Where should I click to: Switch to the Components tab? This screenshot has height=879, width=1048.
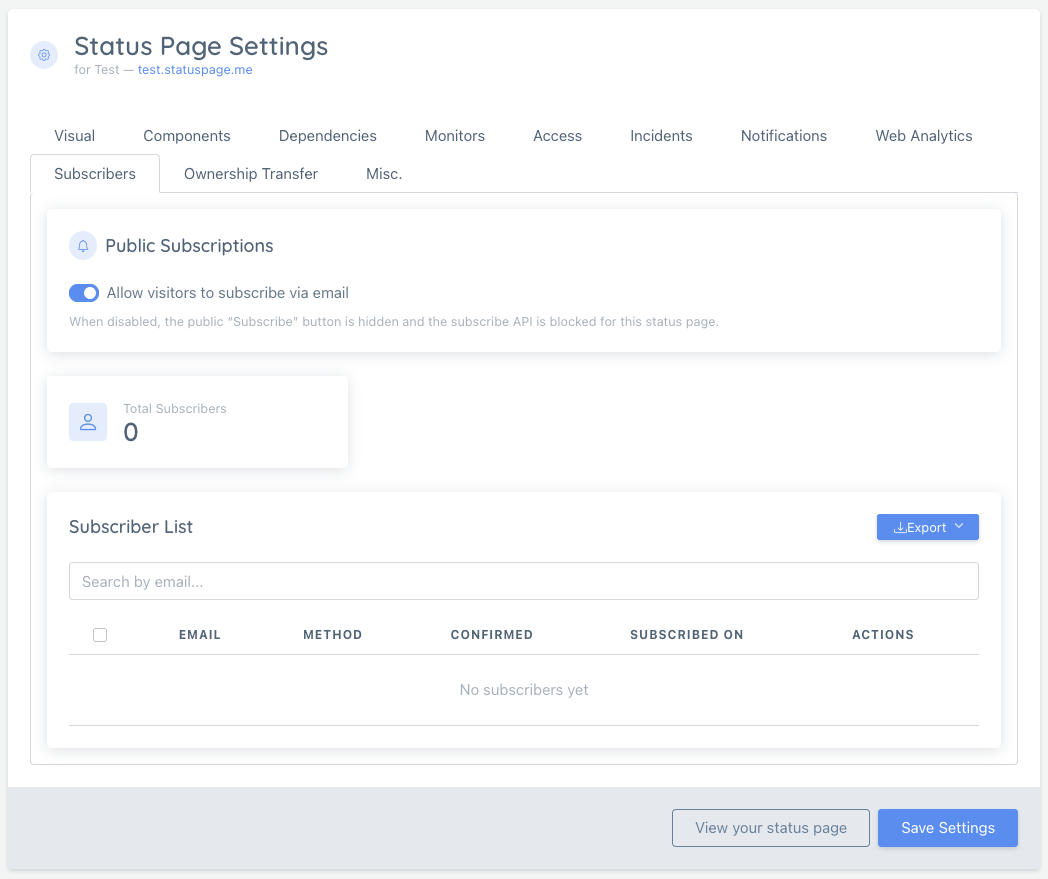click(187, 136)
